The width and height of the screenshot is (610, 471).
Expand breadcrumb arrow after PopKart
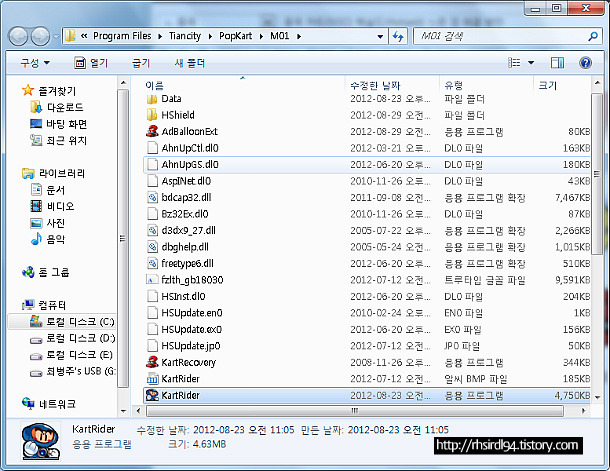pos(261,37)
